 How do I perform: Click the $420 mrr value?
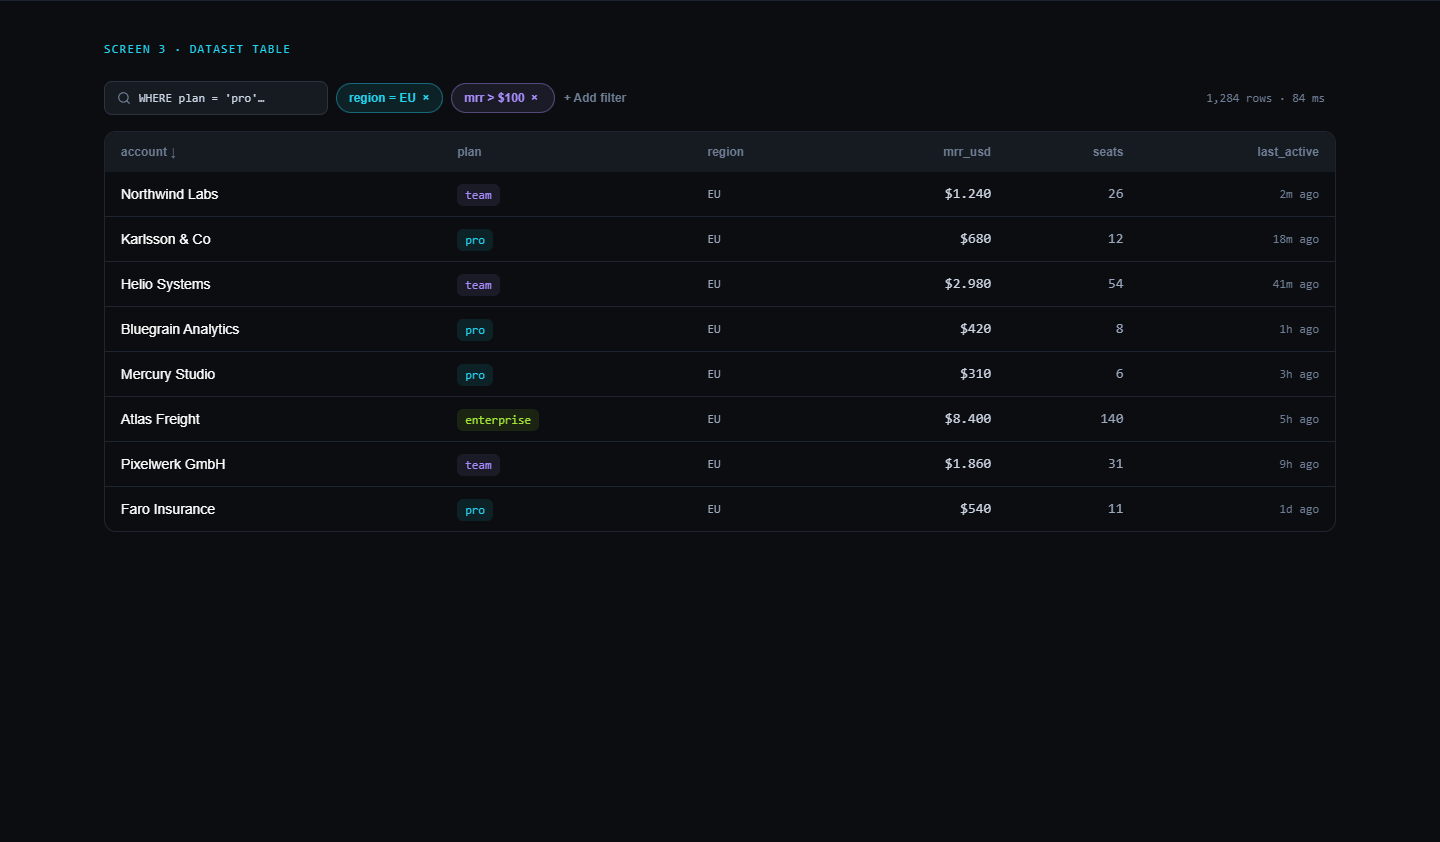(975, 329)
